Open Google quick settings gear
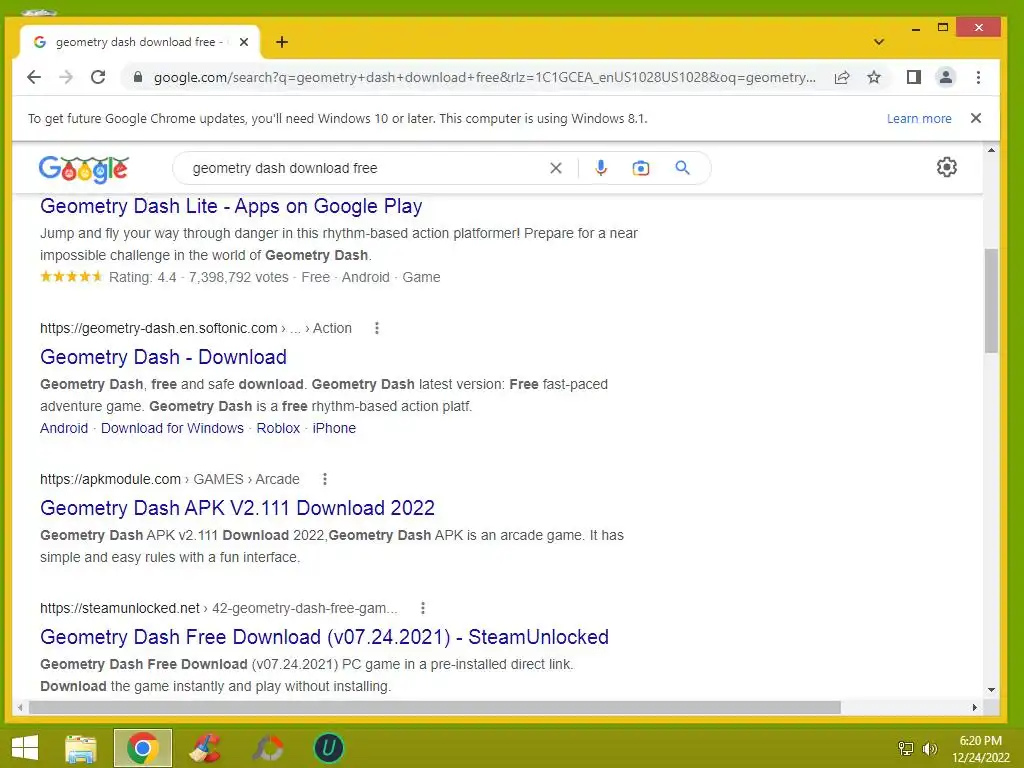 [x=946, y=167]
